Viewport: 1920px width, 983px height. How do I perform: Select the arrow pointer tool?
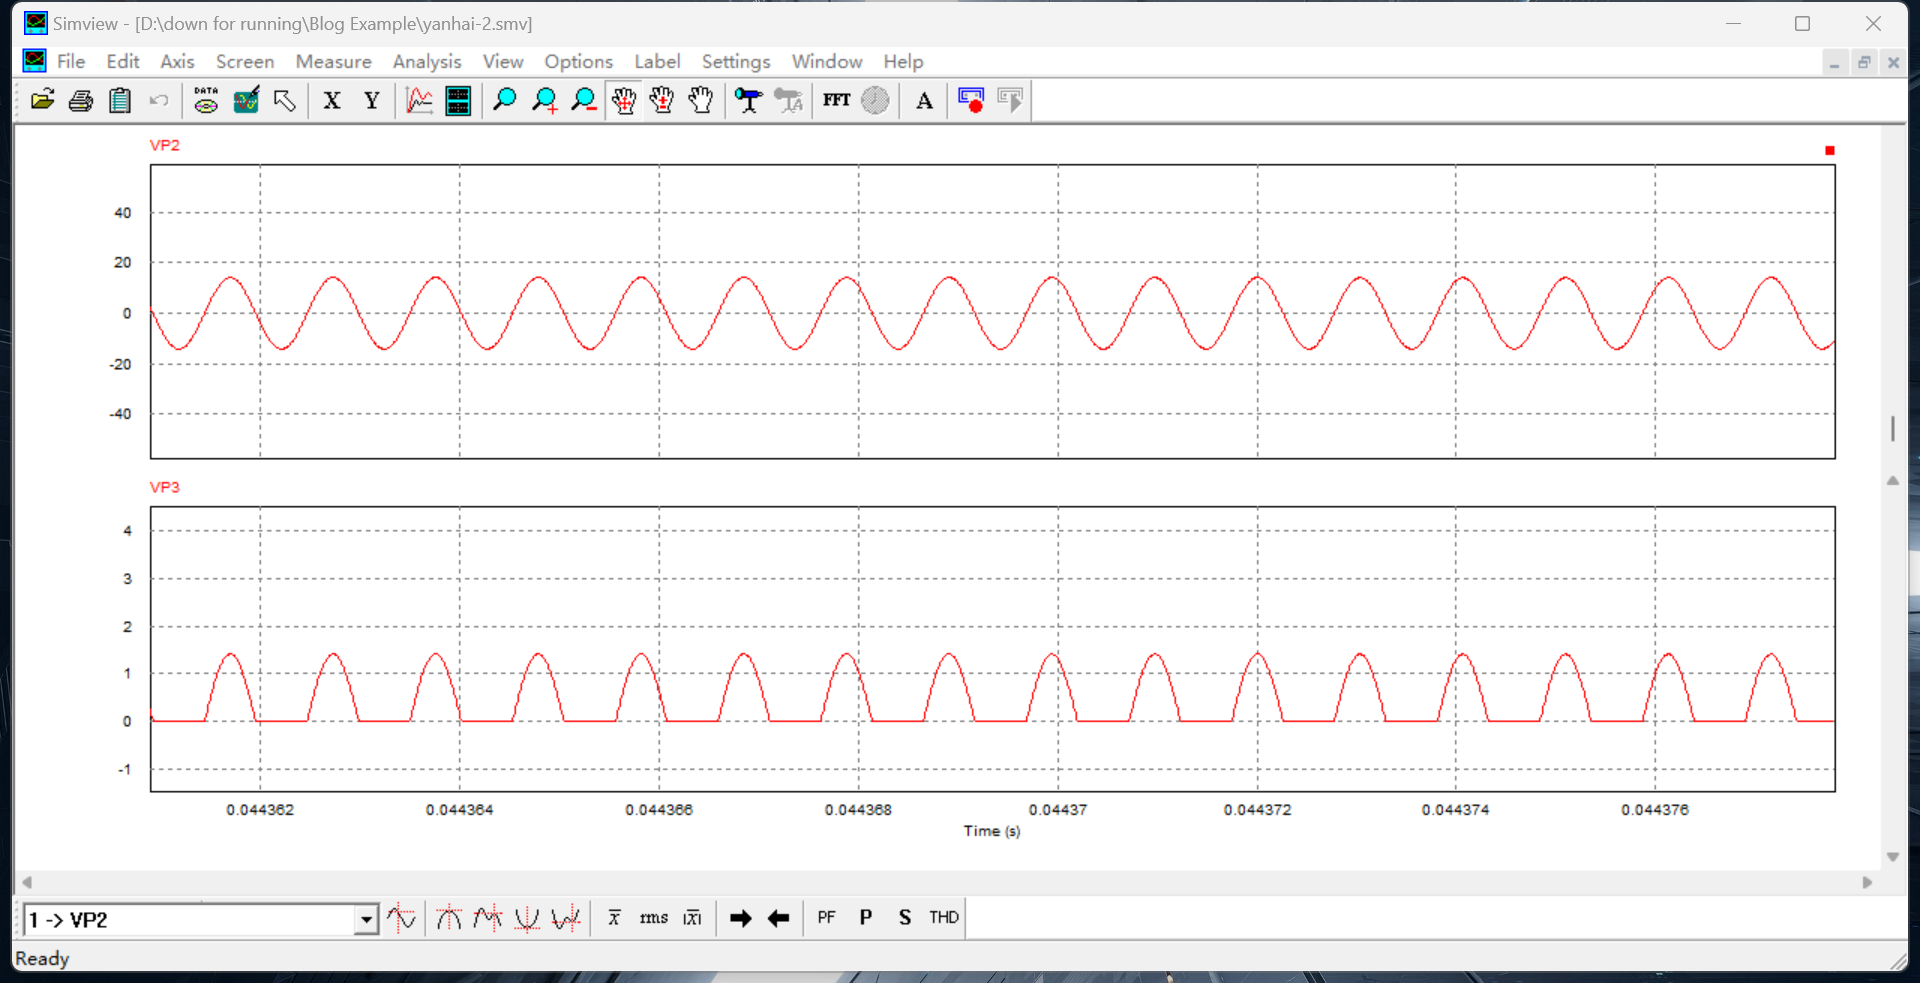point(285,100)
